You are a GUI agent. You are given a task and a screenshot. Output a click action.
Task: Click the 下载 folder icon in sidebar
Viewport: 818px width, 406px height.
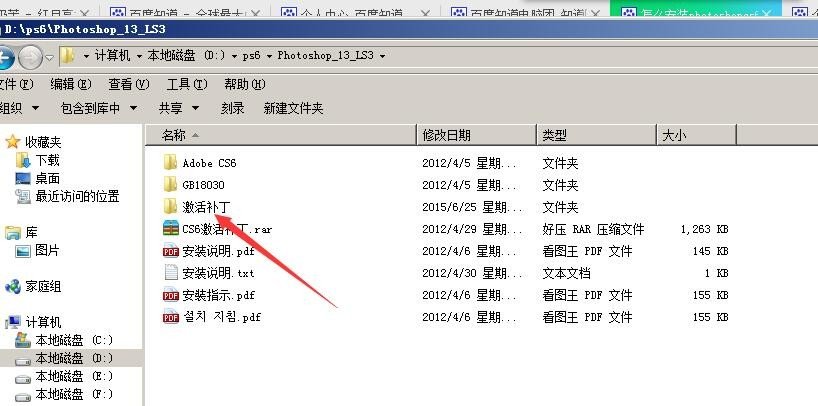pyautogui.click(x=23, y=160)
